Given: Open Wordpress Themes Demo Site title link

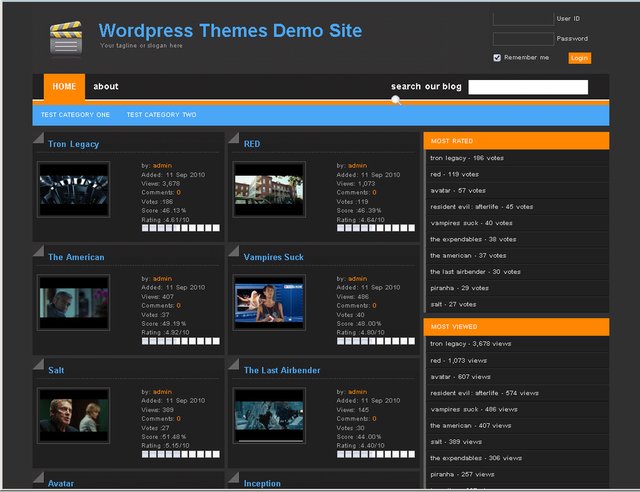Looking at the screenshot, I should (x=230, y=31).
